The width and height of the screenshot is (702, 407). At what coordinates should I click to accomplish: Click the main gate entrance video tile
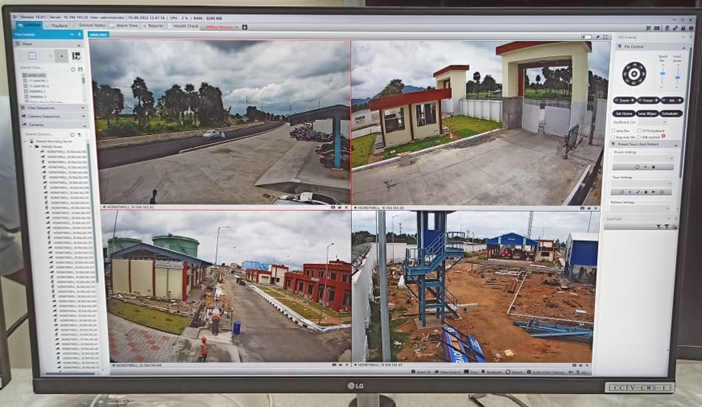[480, 123]
